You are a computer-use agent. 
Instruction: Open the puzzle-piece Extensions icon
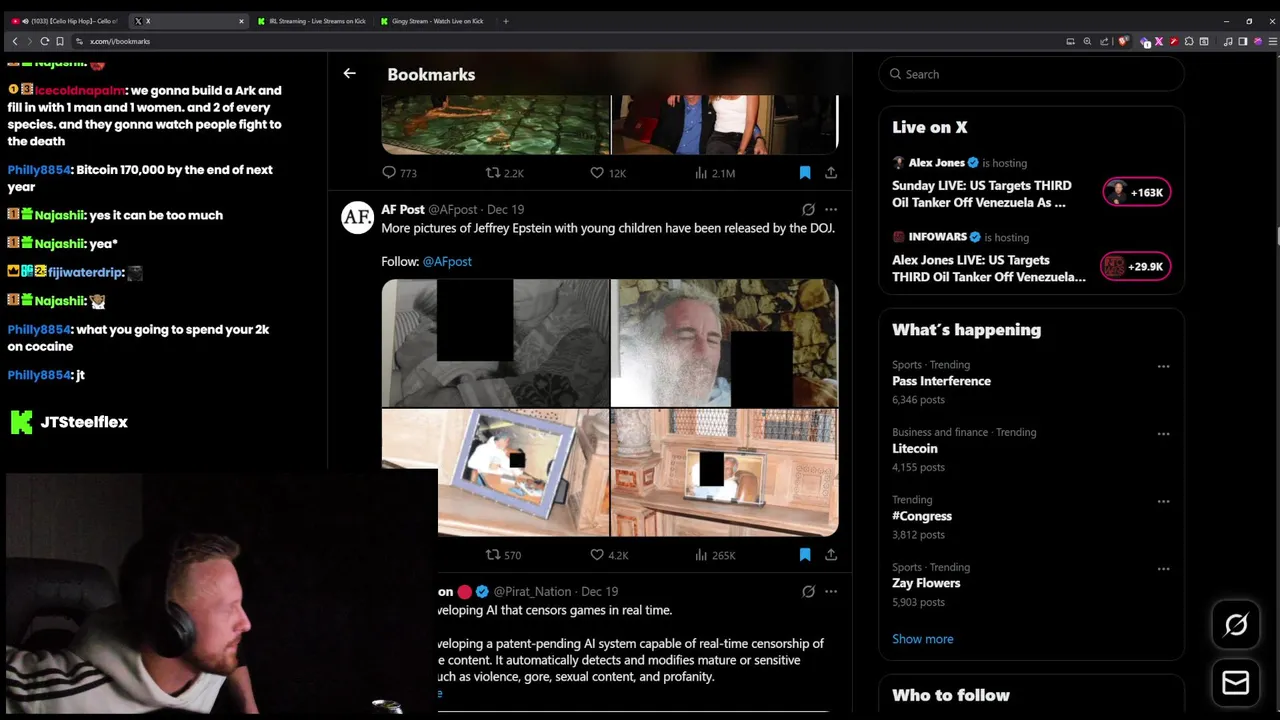(1189, 41)
